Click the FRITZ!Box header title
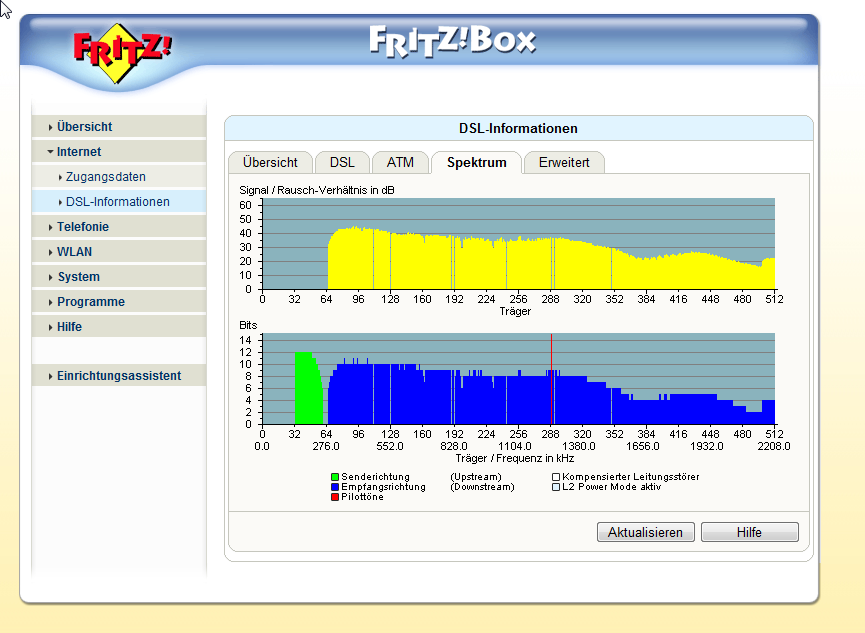 click(452, 41)
